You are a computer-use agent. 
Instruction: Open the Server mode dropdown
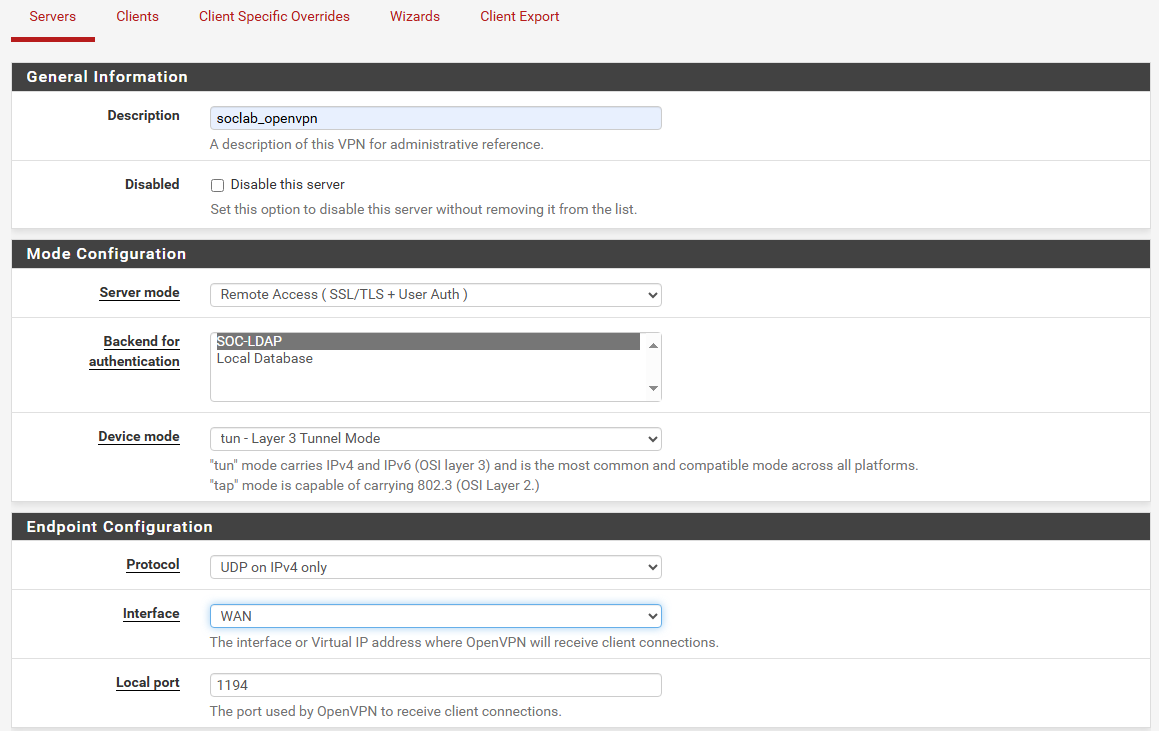coord(435,295)
